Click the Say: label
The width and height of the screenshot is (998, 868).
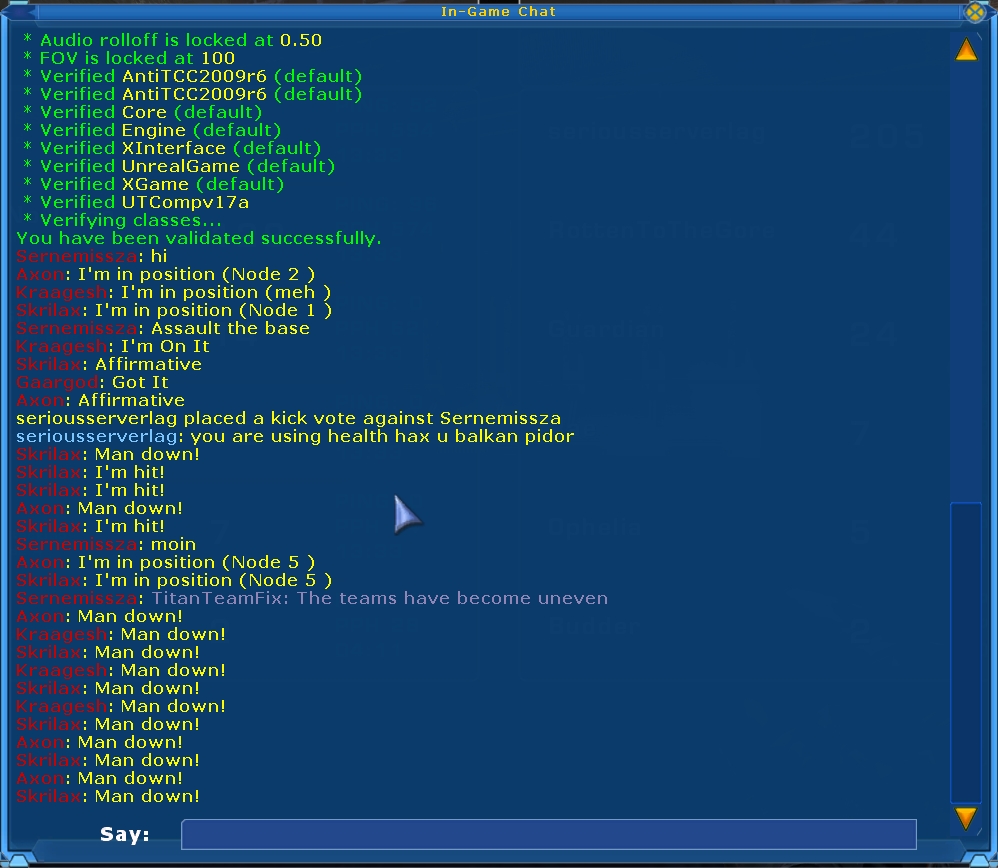[125, 834]
